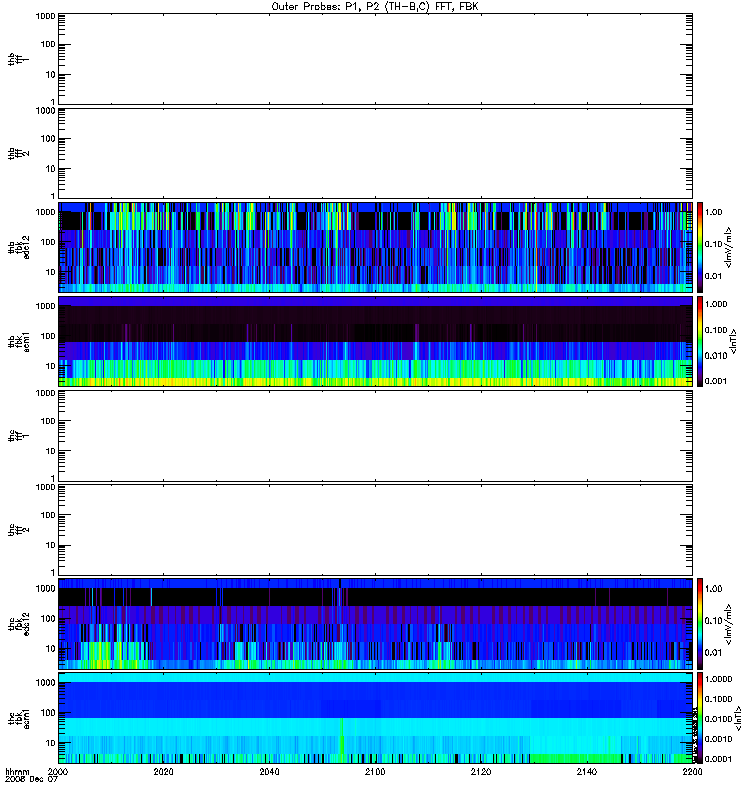This screenshot has width=750, height=800.
Task: Click the '2100' time axis label
Action: (x=375, y=771)
